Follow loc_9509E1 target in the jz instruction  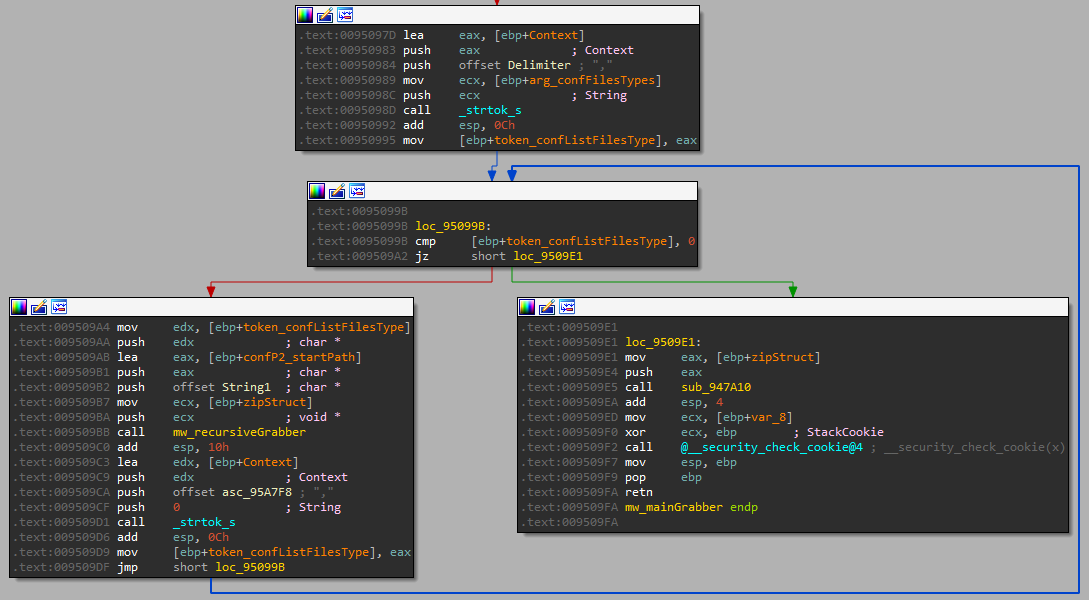pos(548,256)
